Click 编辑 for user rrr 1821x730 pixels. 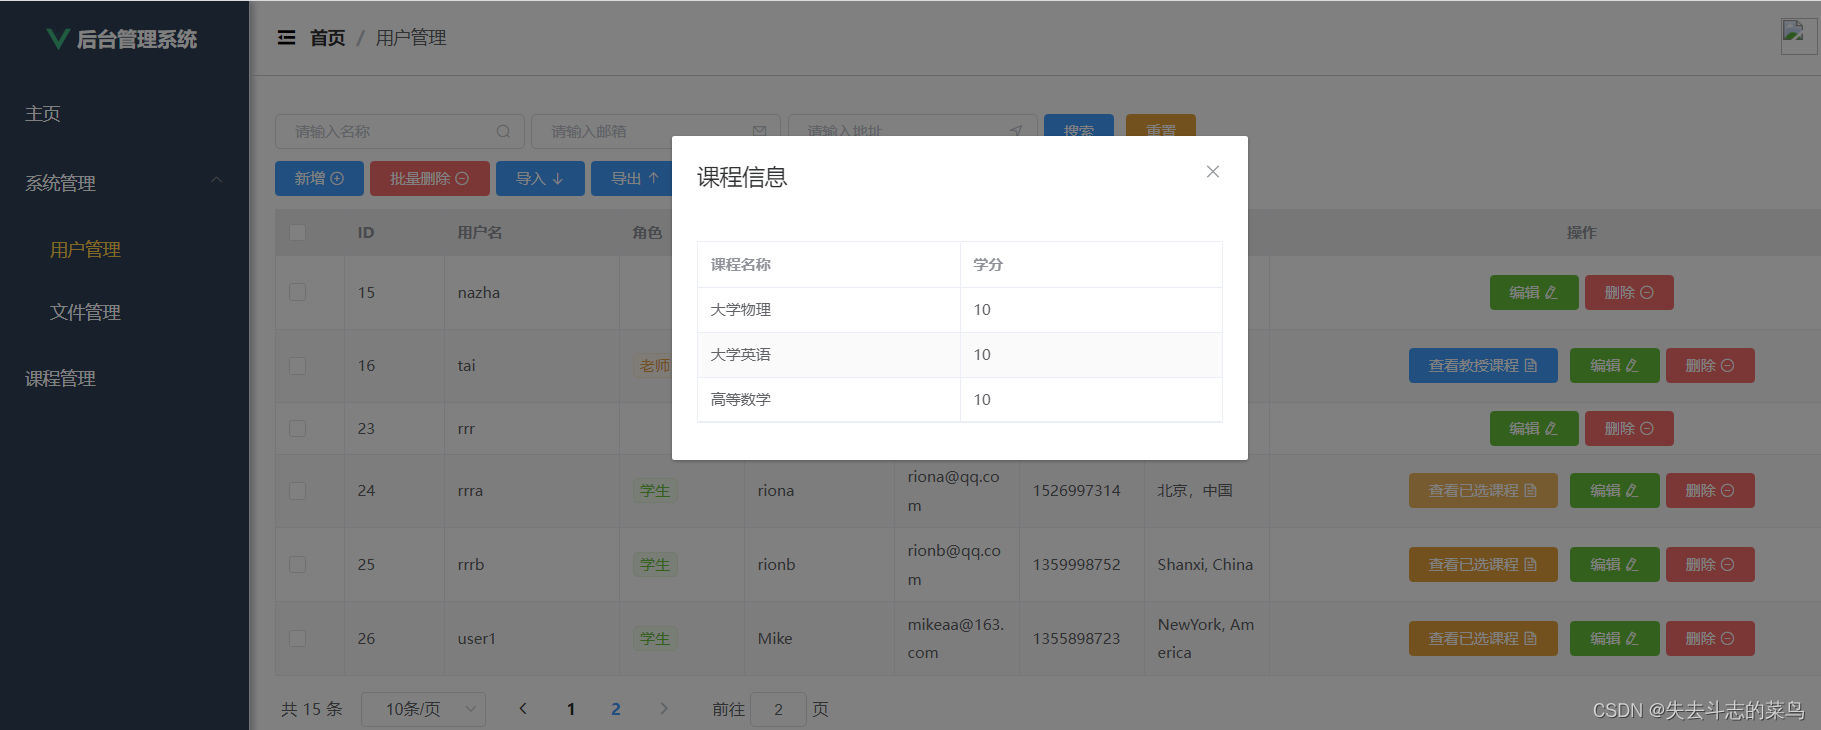point(1534,429)
